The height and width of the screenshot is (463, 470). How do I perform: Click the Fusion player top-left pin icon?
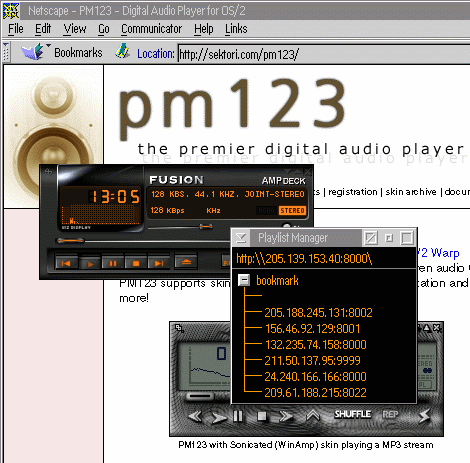click(x=49, y=171)
